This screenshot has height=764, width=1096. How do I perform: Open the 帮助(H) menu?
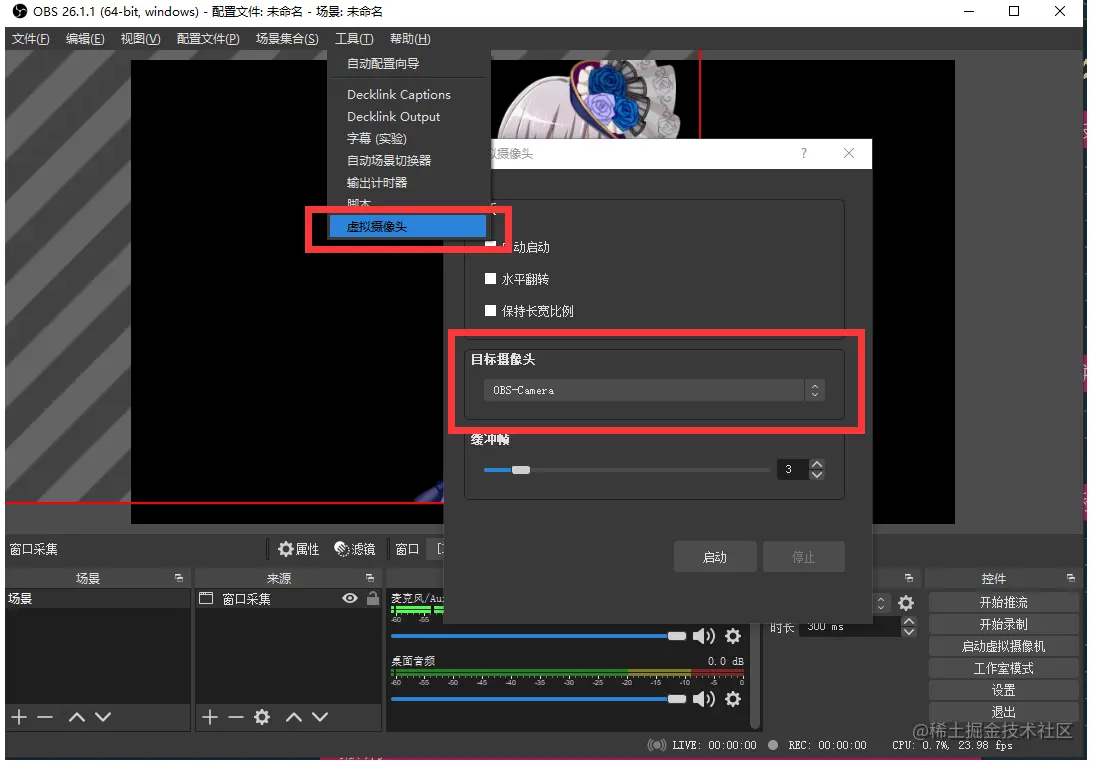pos(410,39)
